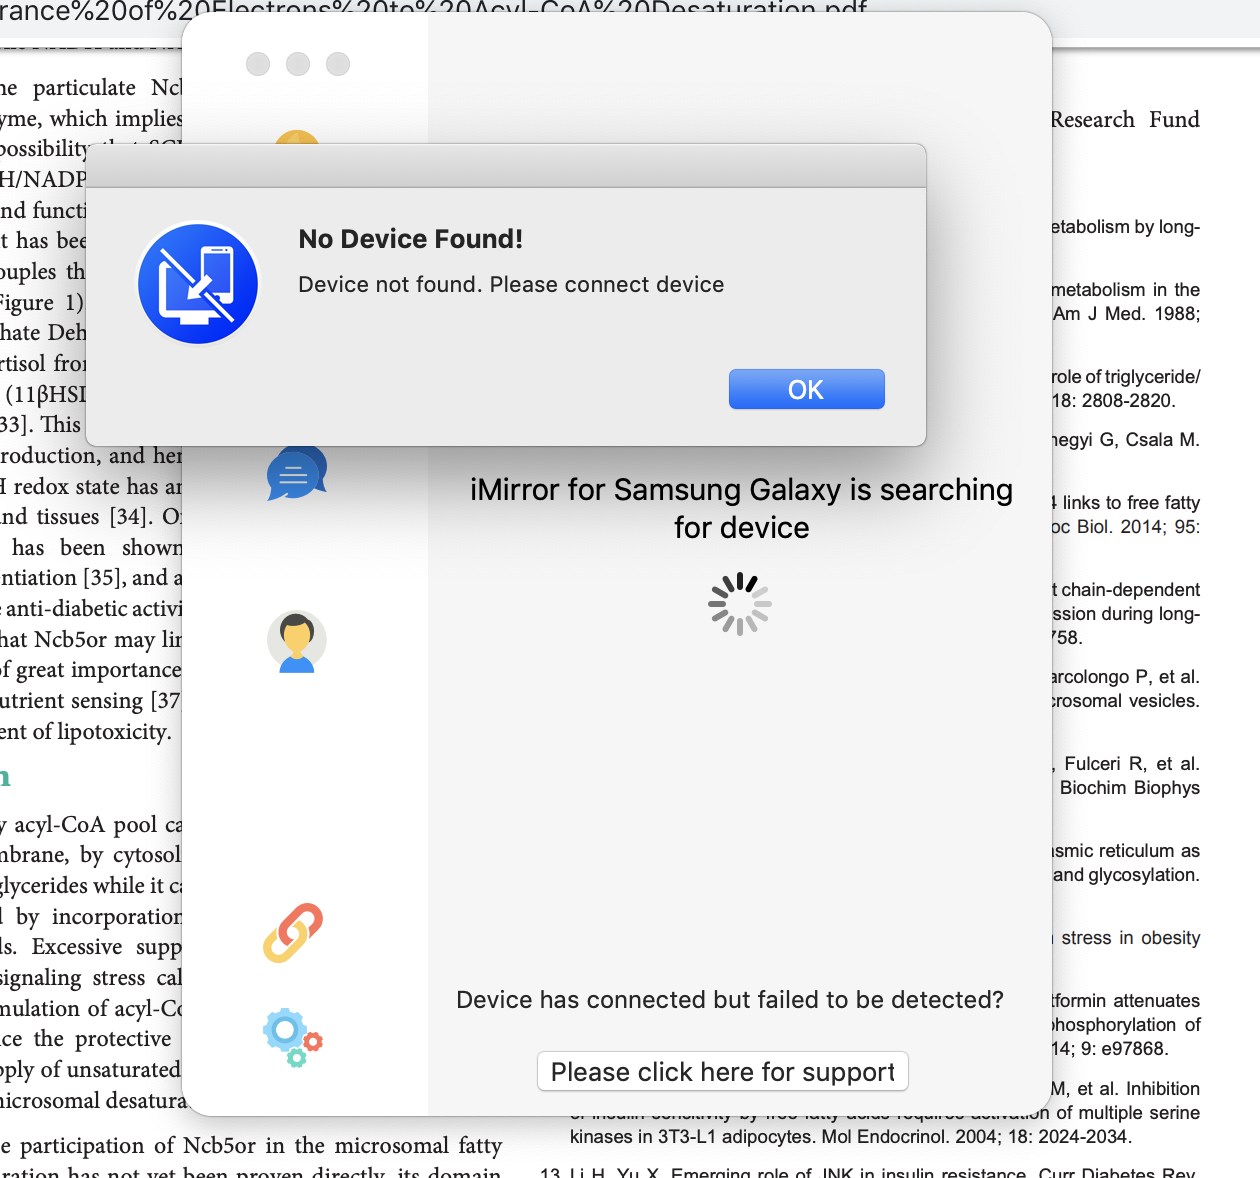The height and width of the screenshot is (1178, 1260).
Task: Select the partially hidden orange sidebar icon
Action: coord(297,137)
